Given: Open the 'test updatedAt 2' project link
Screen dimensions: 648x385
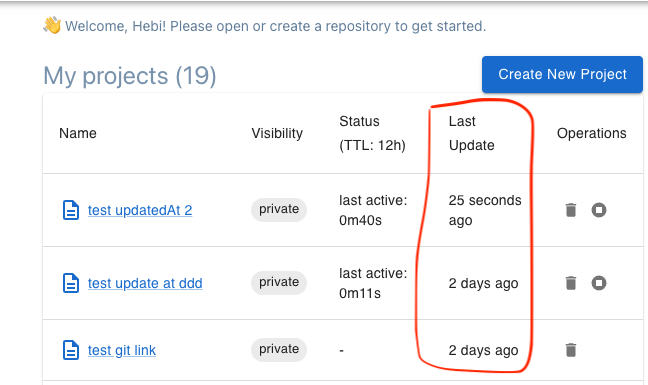Looking at the screenshot, I should tap(140, 210).
